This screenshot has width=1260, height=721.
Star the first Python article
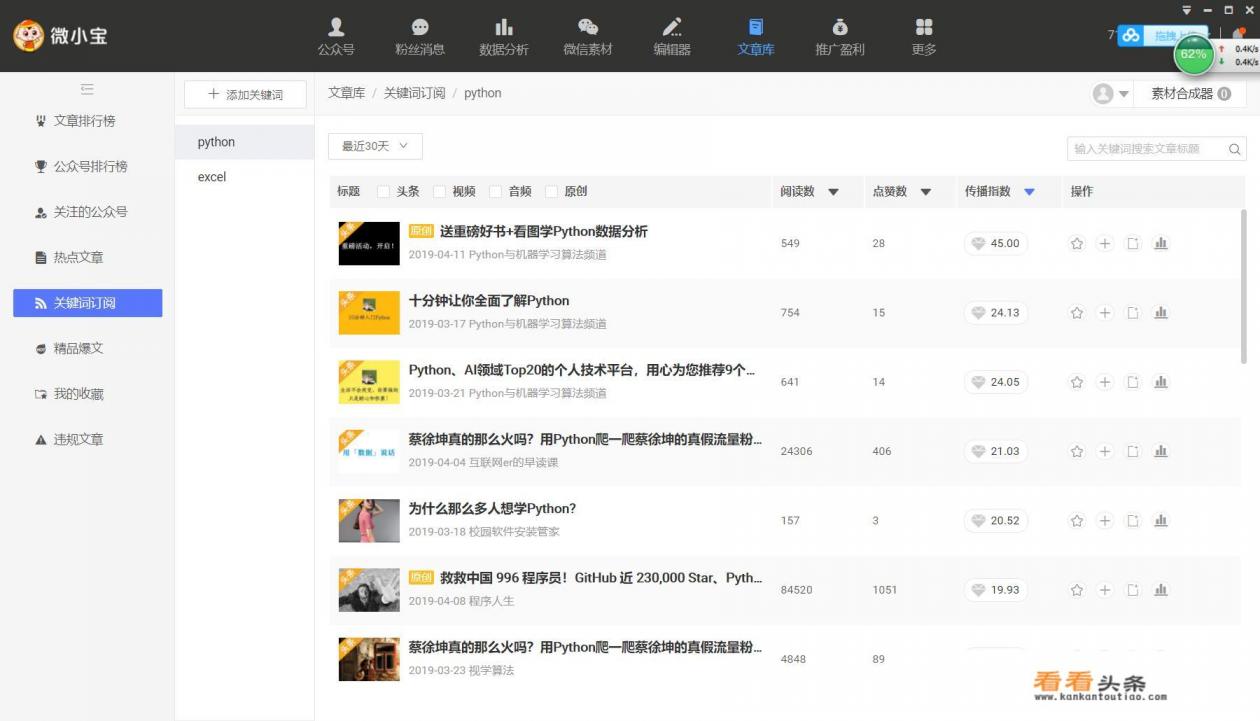1077,242
